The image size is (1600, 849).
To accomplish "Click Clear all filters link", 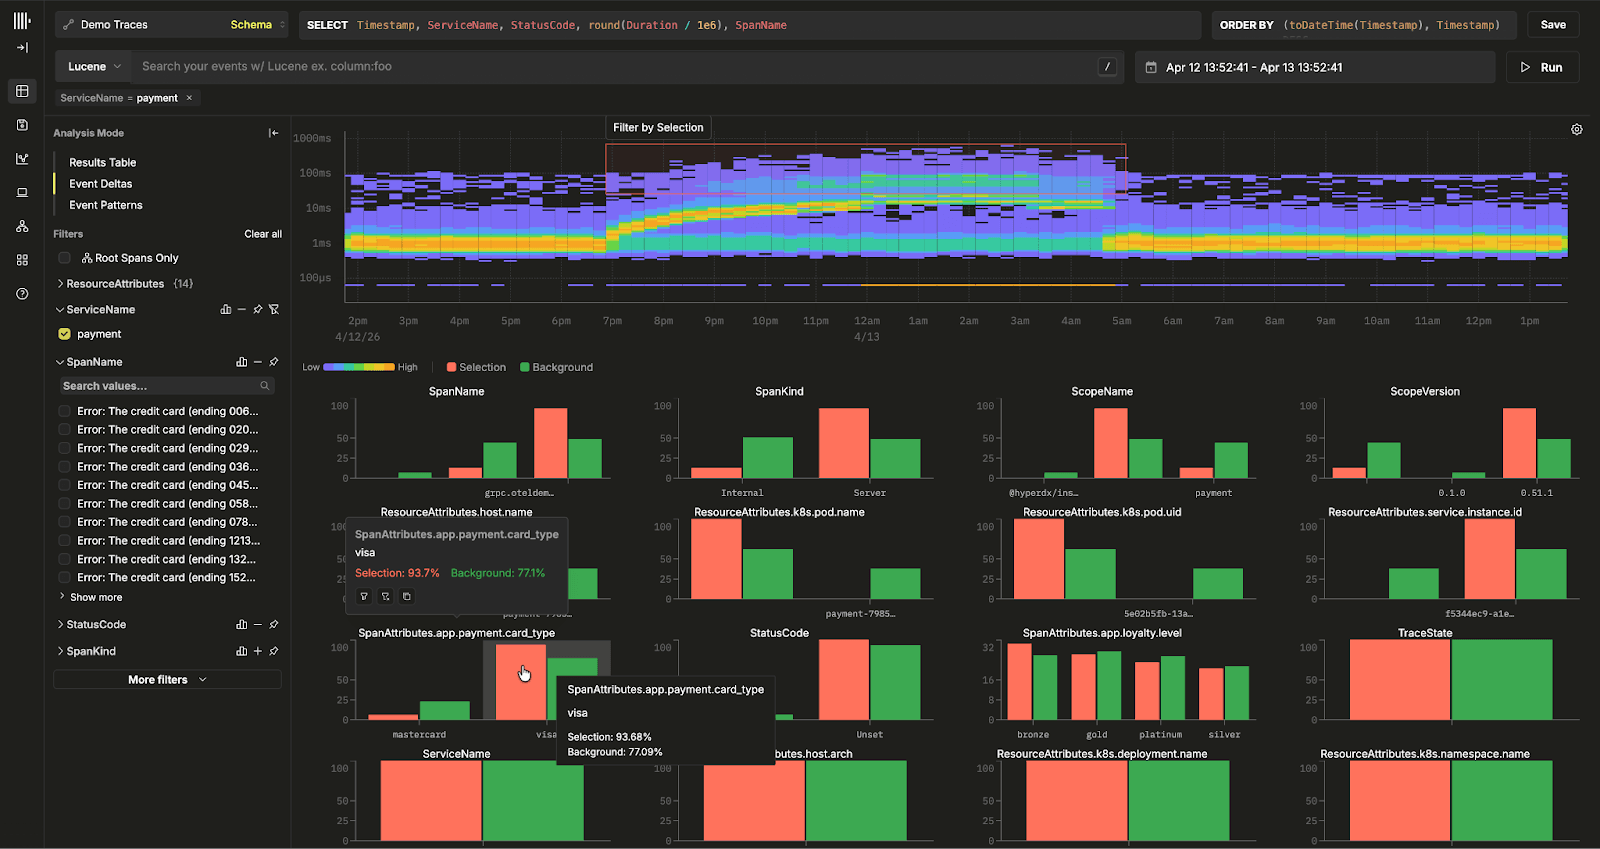I will click(x=263, y=234).
